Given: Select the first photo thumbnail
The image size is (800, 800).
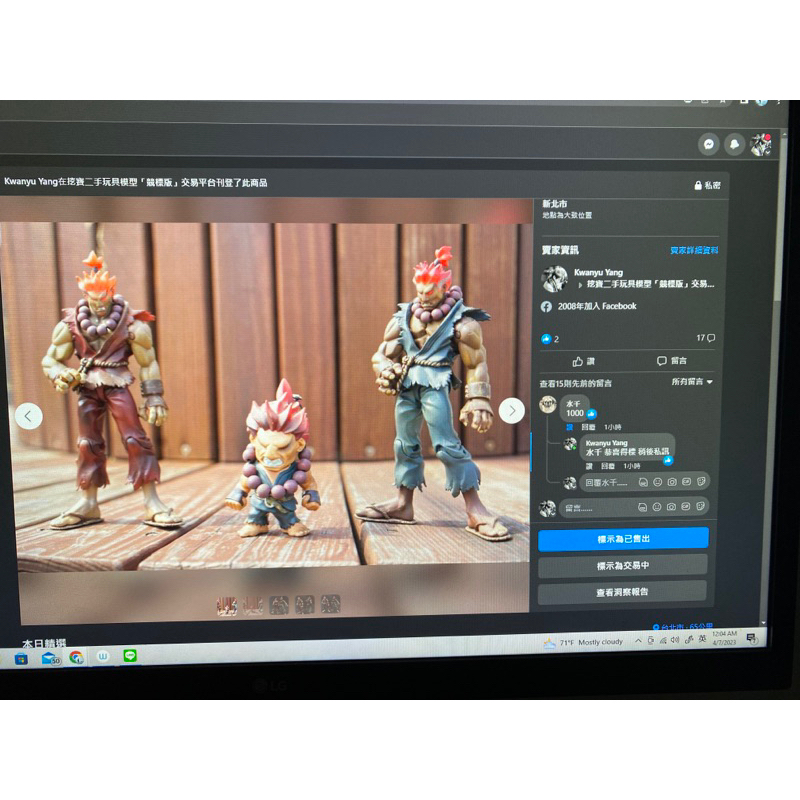Looking at the screenshot, I should point(227,606).
